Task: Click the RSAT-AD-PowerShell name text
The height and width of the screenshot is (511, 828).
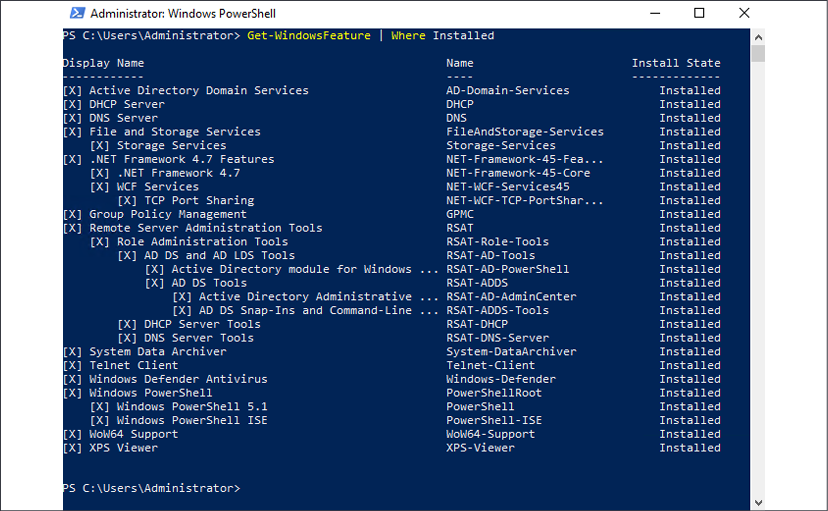Action: pyautogui.click(x=507, y=269)
